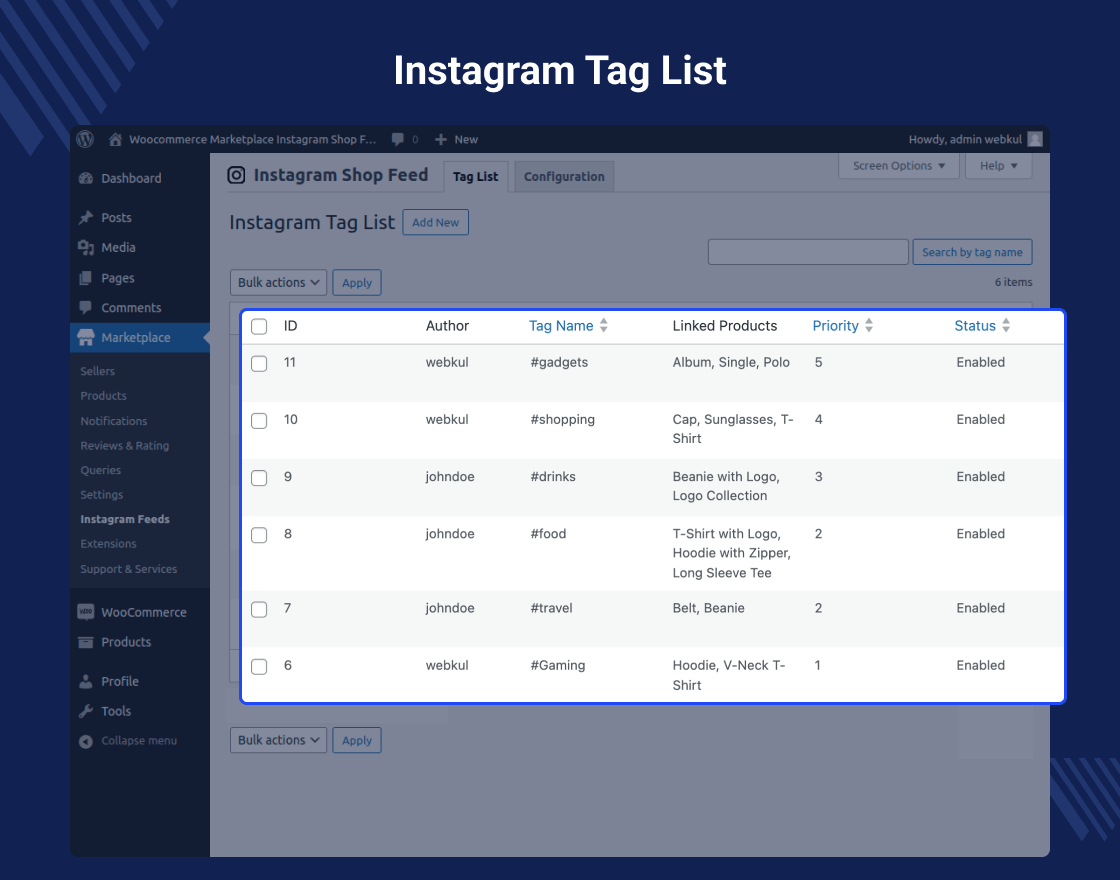Sort using Status arrows icon
The height and width of the screenshot is (880, 1120).
click(1006, 326)
